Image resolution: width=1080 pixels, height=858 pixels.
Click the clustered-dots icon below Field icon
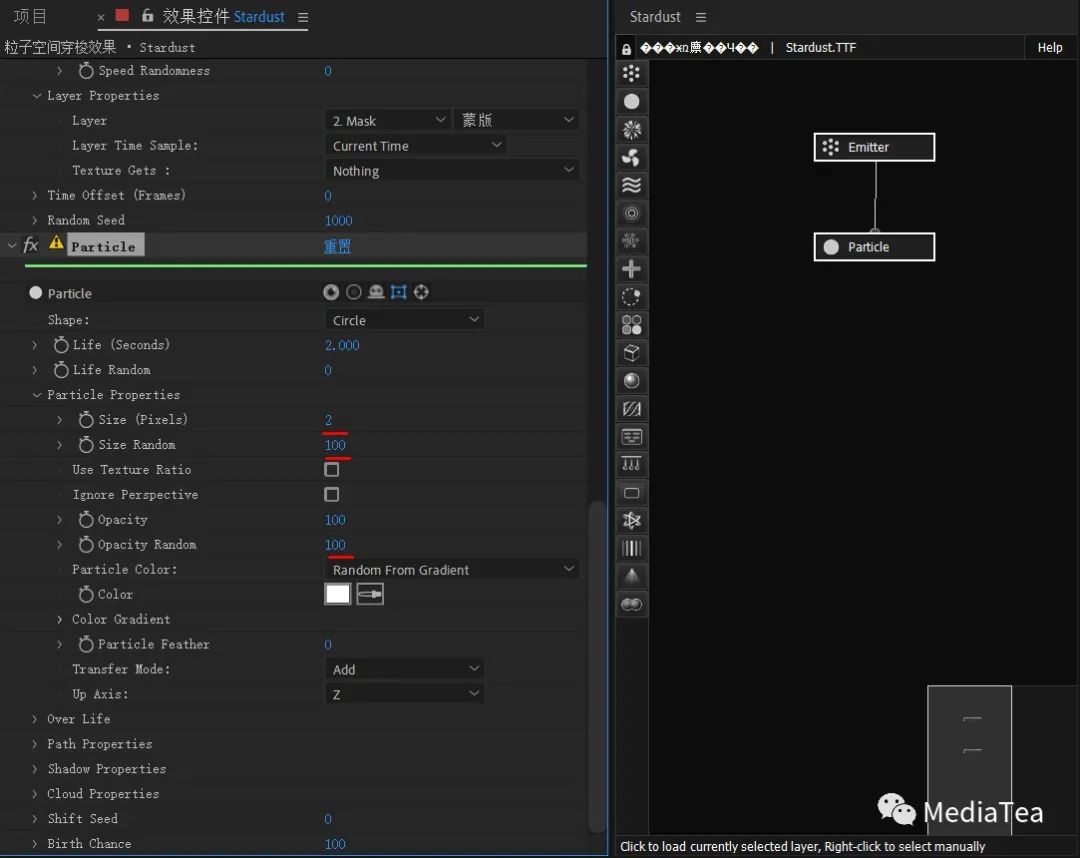coord(631,241)
